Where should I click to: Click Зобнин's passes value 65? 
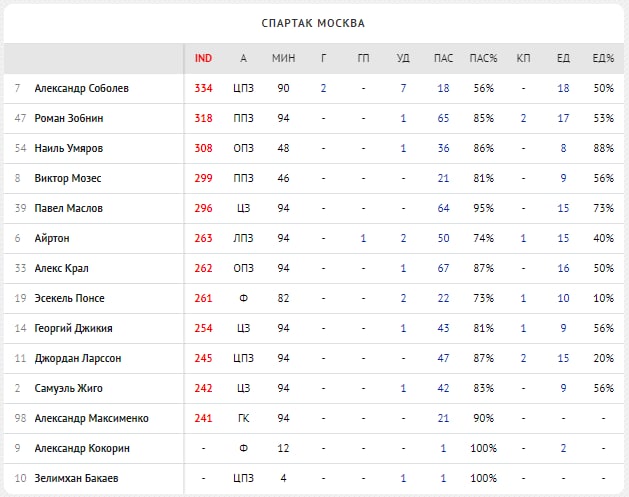tap(443, 118)
